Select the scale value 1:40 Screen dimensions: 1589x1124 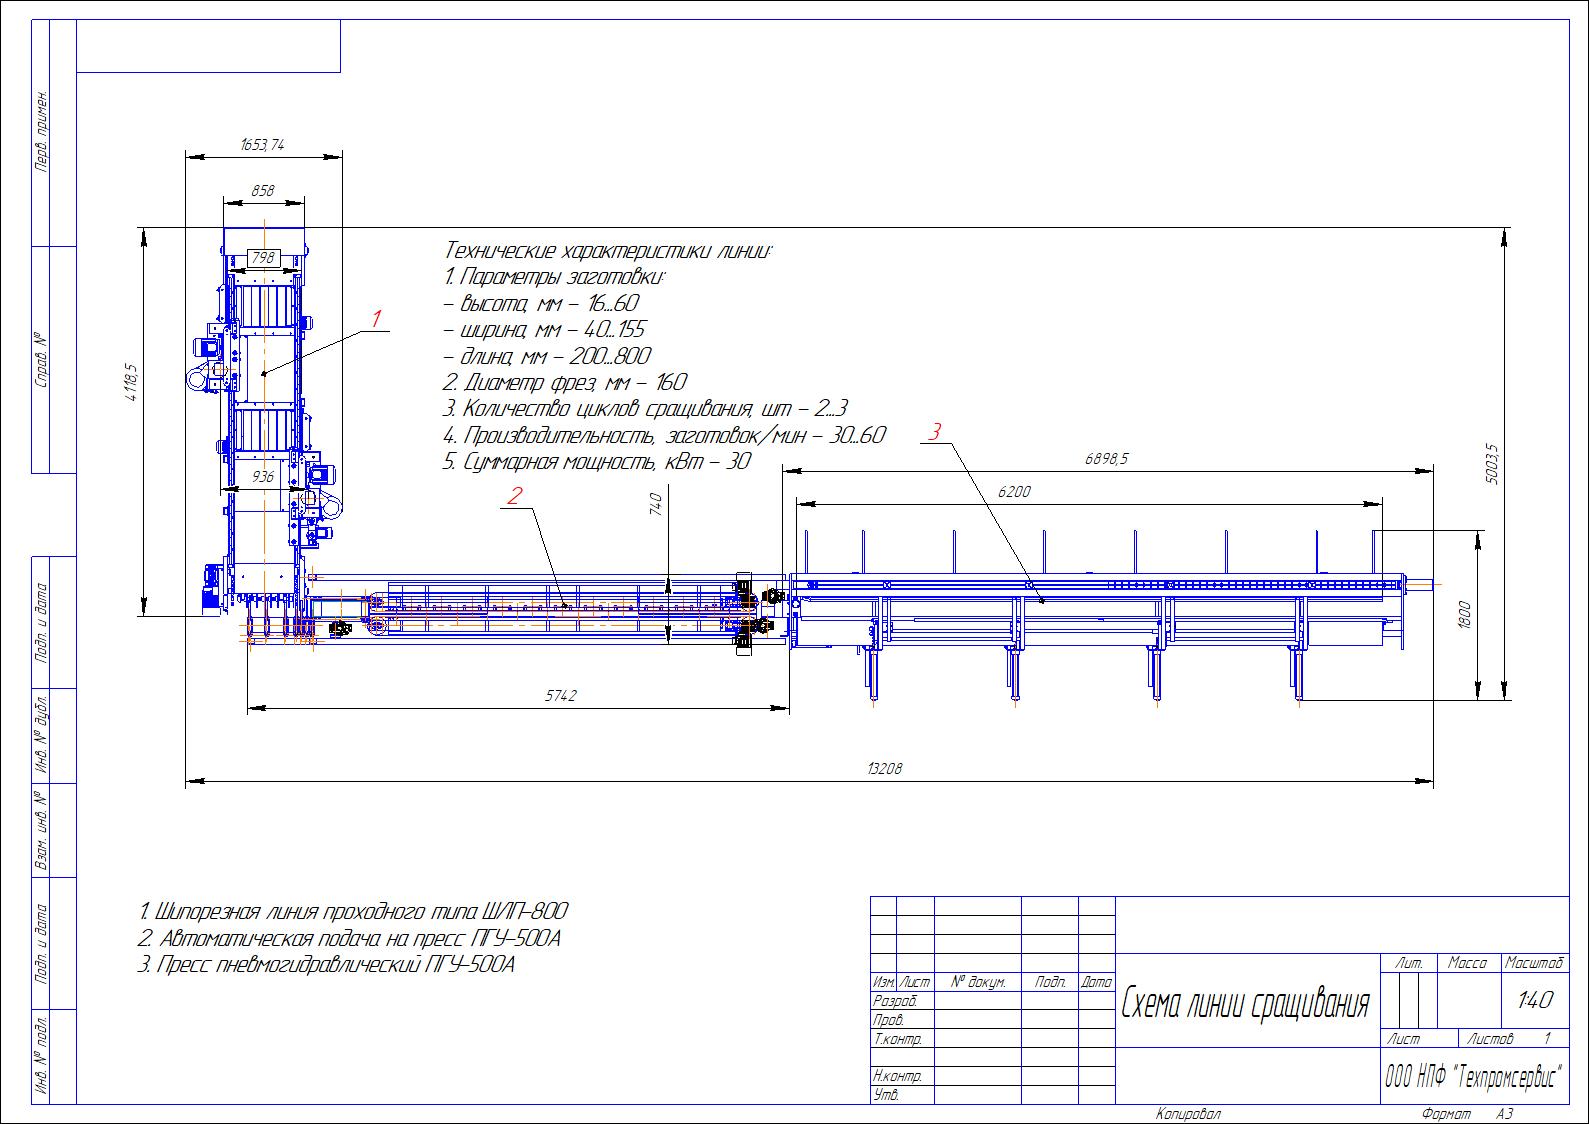tap(1535, 1000)
